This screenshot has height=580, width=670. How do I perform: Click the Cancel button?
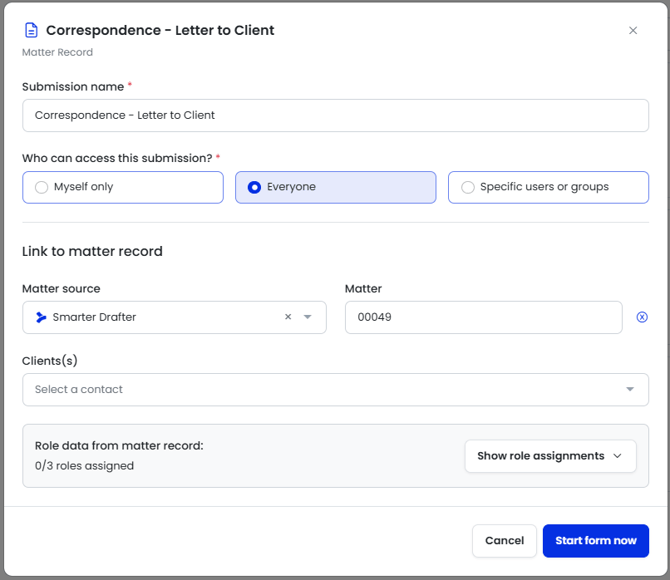(x=504, y=541)
